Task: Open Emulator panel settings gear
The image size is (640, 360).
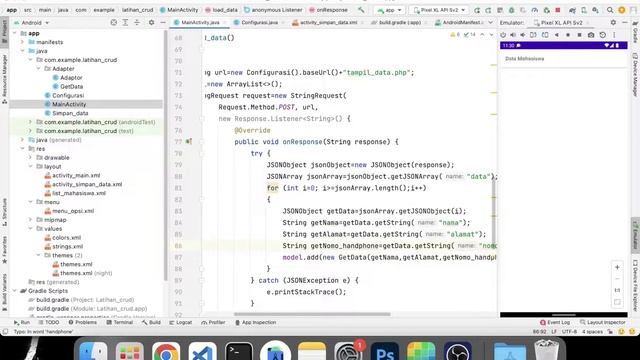Action: 613,22
